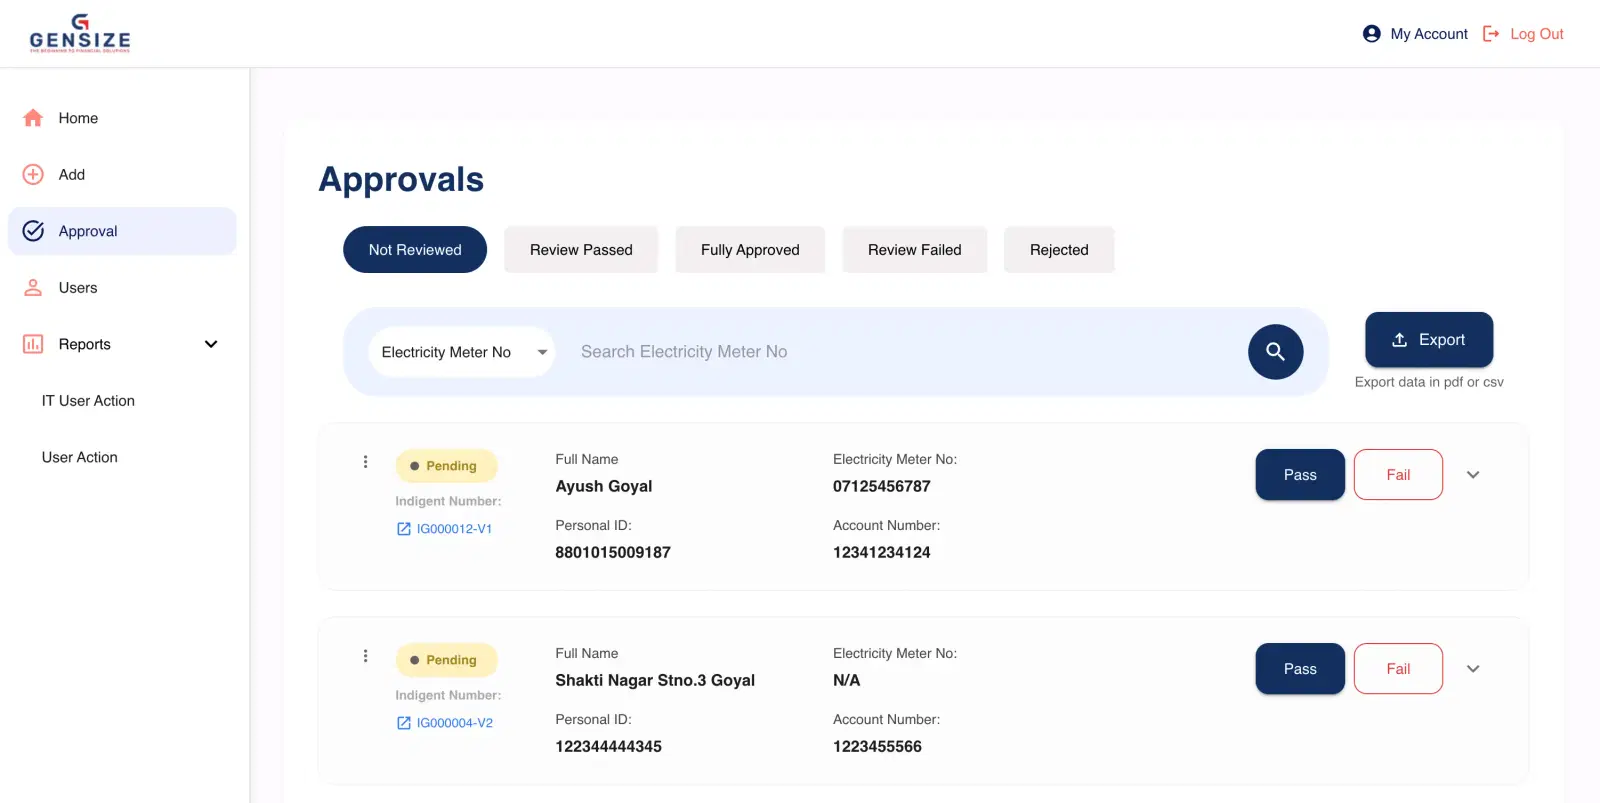Viewport: 1600px width, 803px height.
Task: Click the My Account profile icon
Action: coord(1372,34)
